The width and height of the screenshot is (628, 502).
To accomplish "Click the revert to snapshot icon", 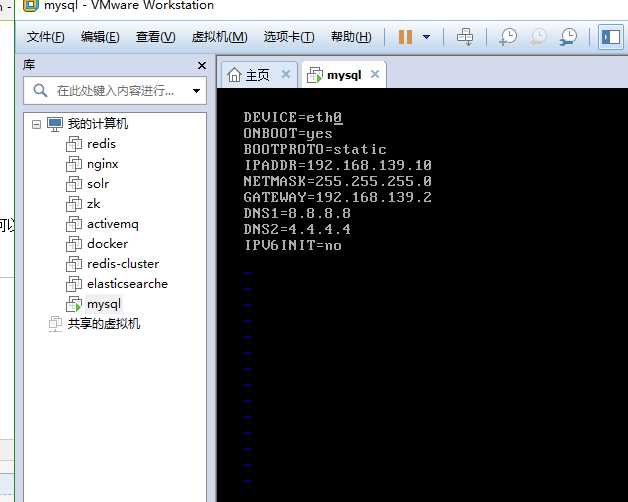I will (x=538, y=37).
